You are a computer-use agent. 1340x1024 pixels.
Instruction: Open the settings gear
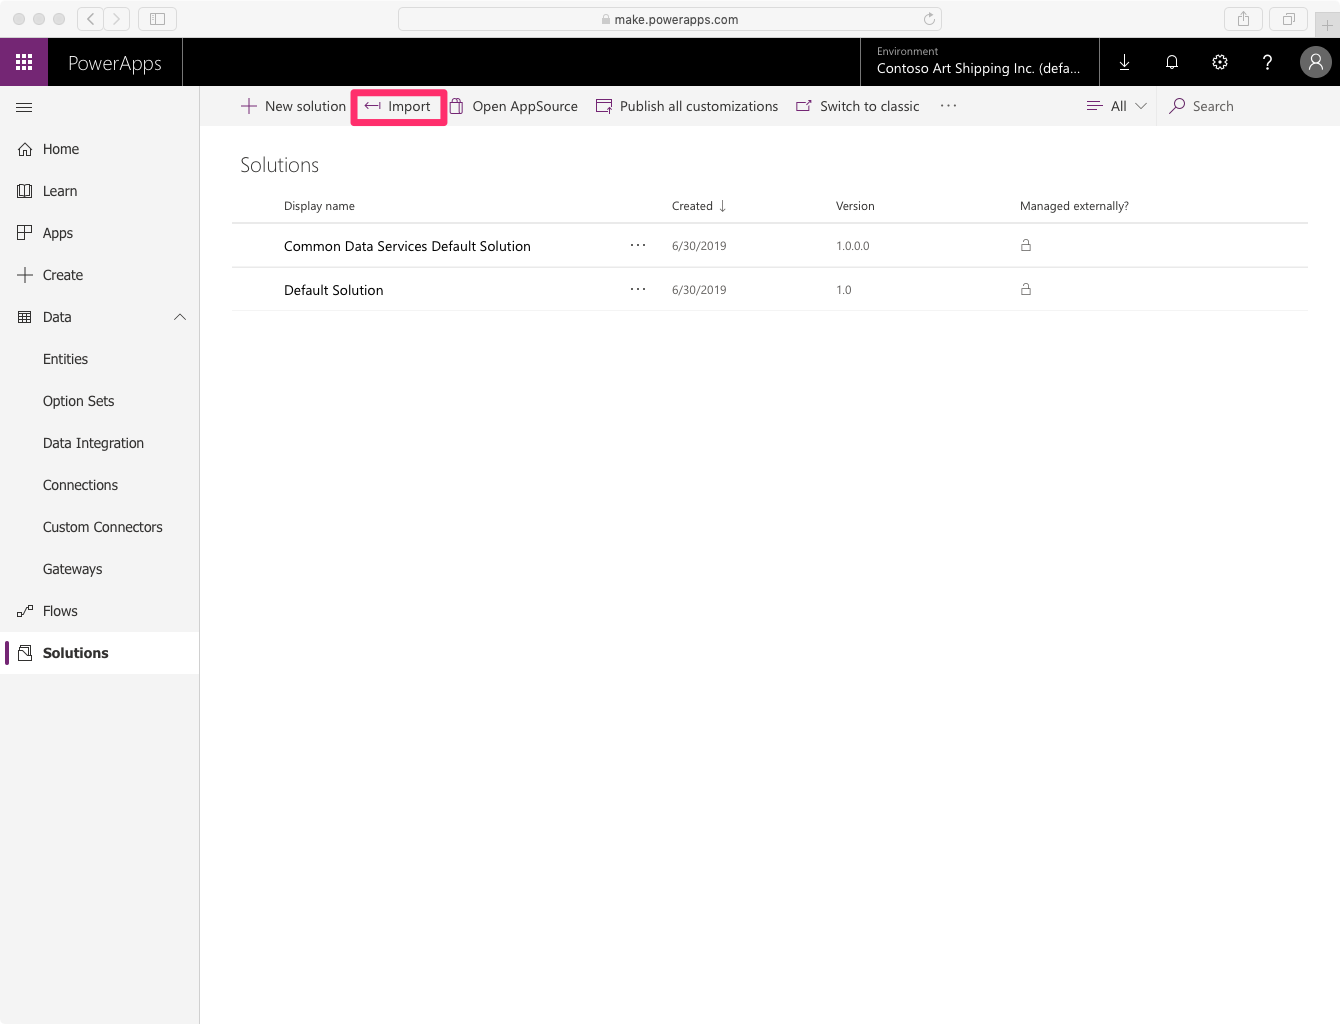(x=1220, y=62)
